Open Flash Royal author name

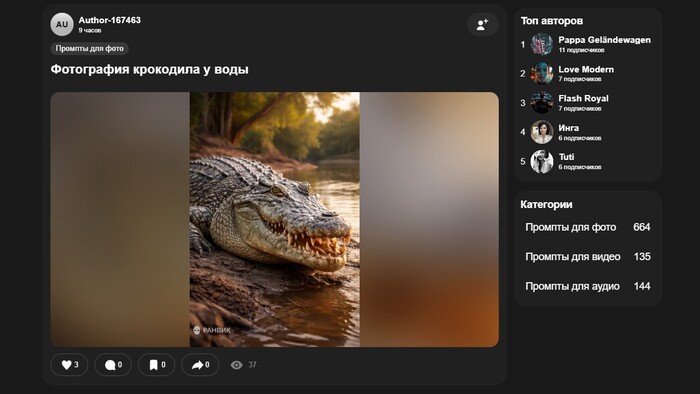click(583, 99)
